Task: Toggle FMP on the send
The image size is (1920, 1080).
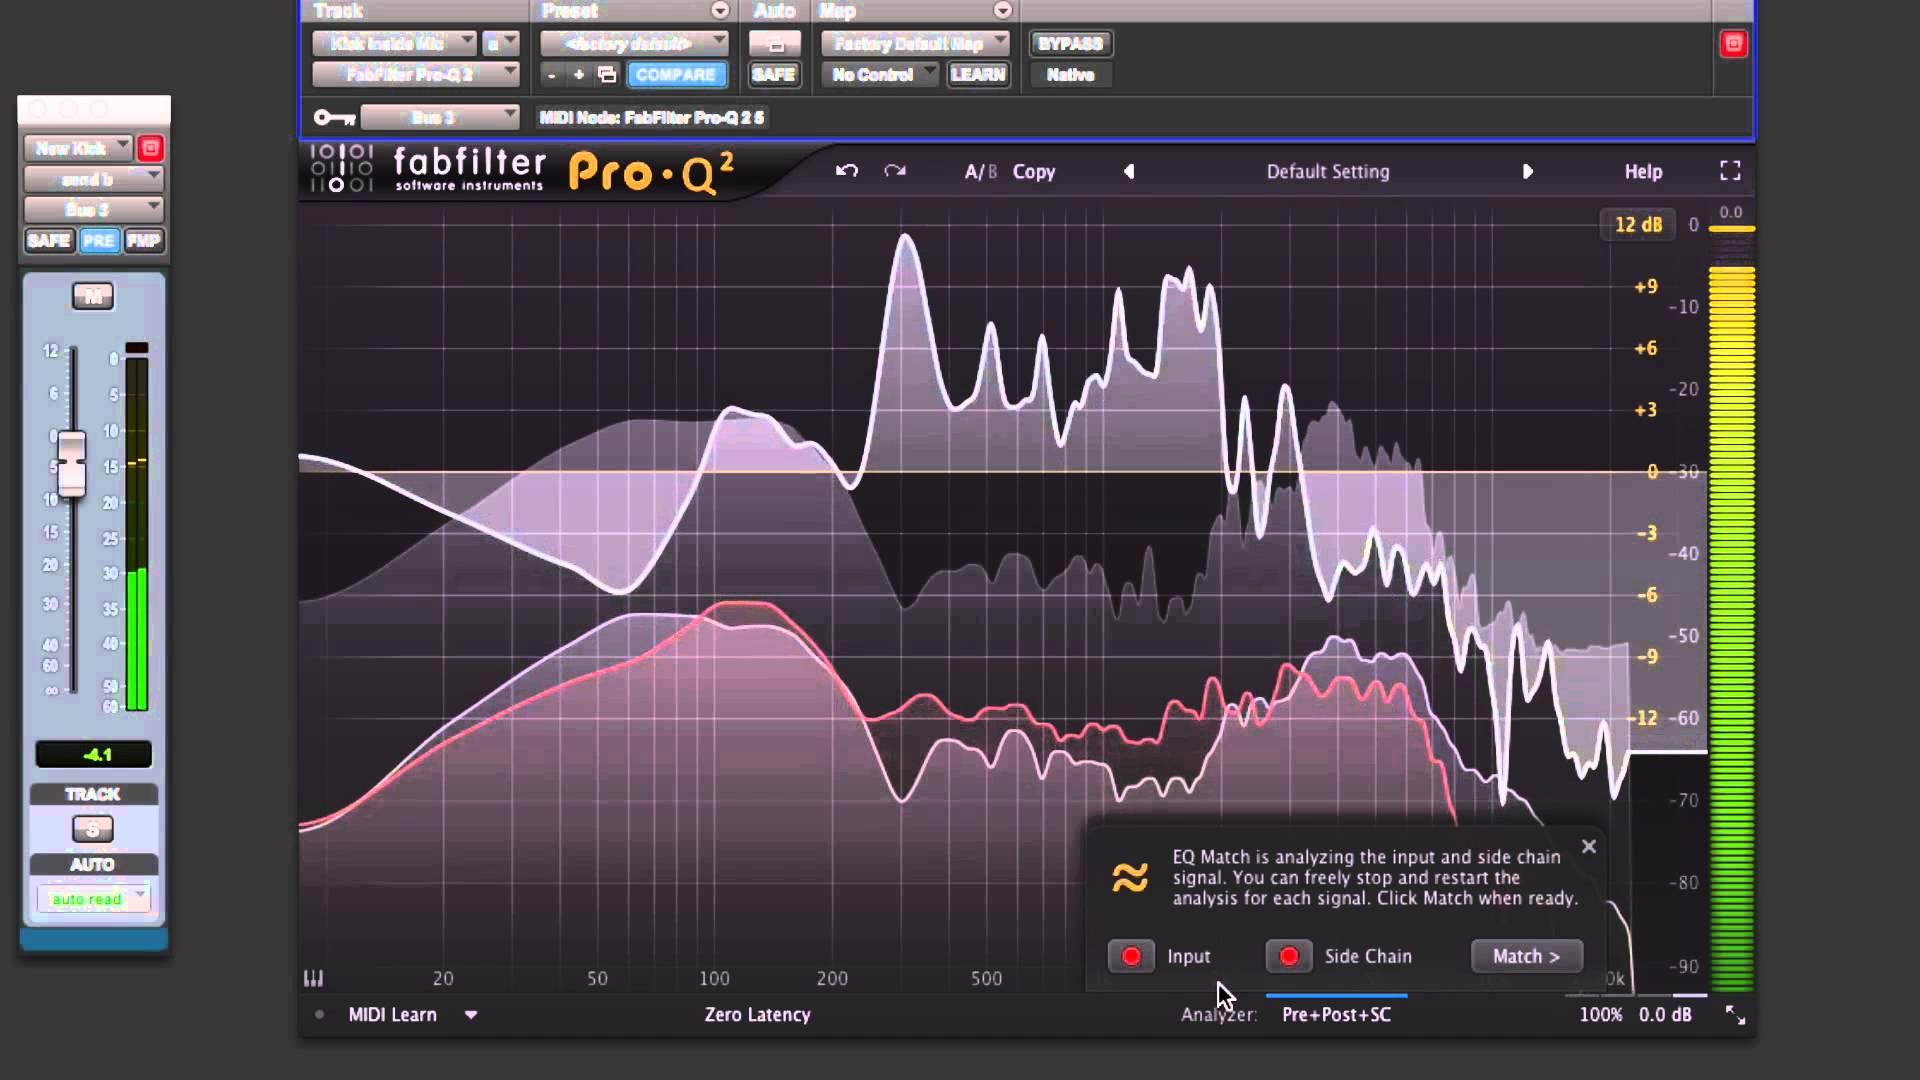Action: point(143,241)
